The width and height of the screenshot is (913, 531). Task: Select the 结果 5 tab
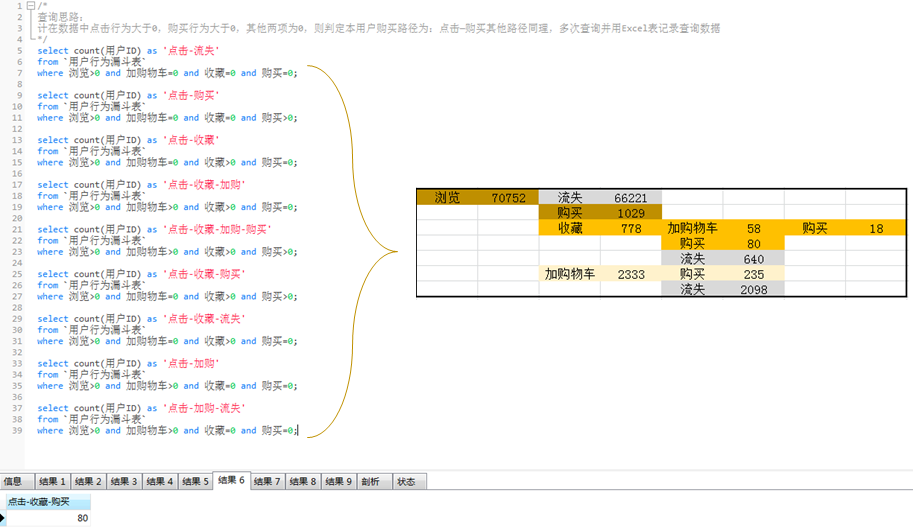click(195, 482)
